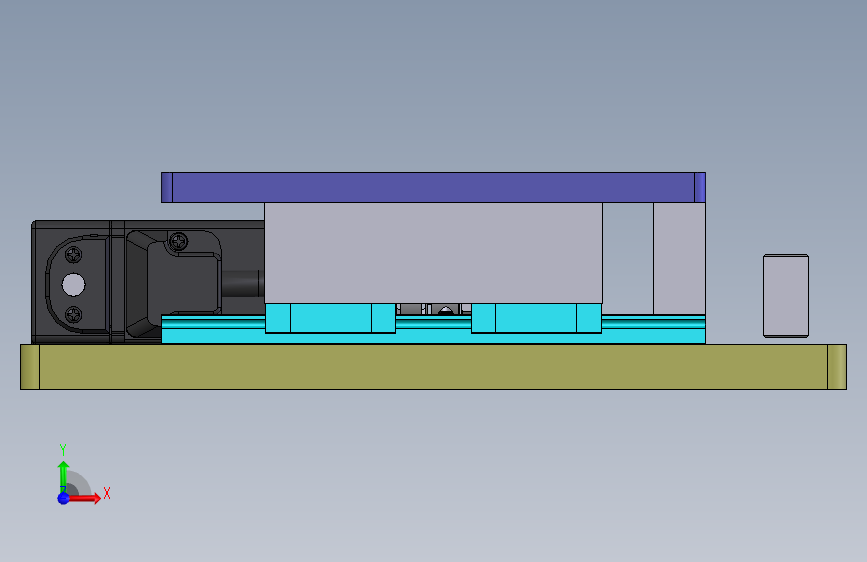This screenshot has width=867, height=562.
Task: Click the purple top plate of the model
Action: [433, 188]
